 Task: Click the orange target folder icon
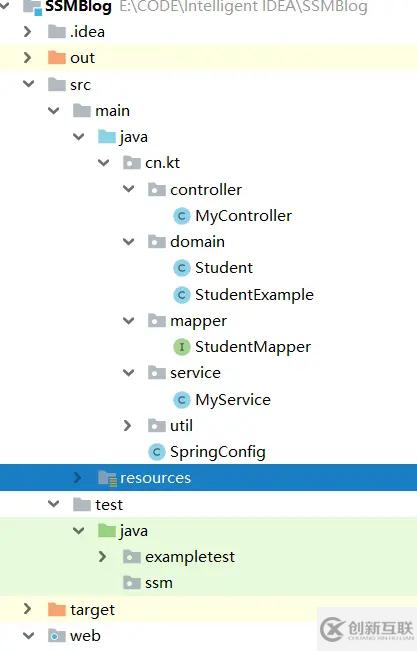(x=57, y=609)
